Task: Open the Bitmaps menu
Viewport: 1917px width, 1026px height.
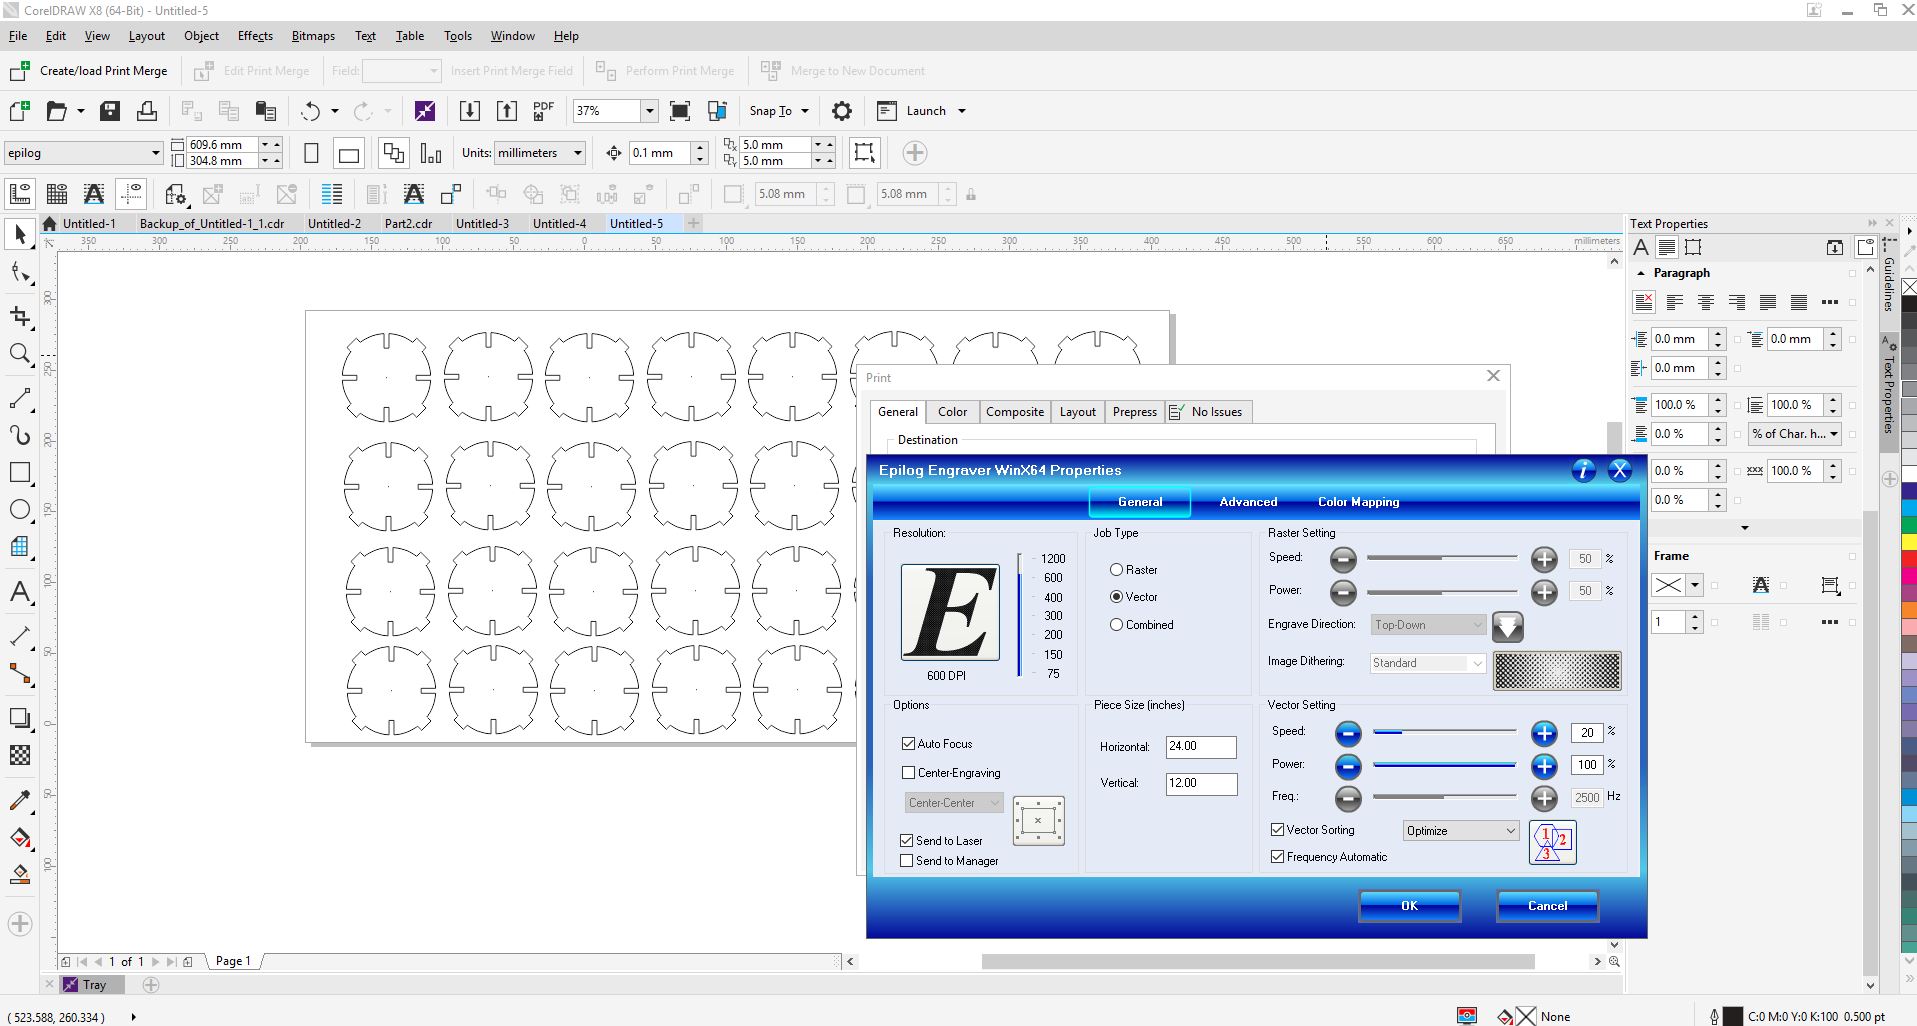Action: click(x=313, y=36)
